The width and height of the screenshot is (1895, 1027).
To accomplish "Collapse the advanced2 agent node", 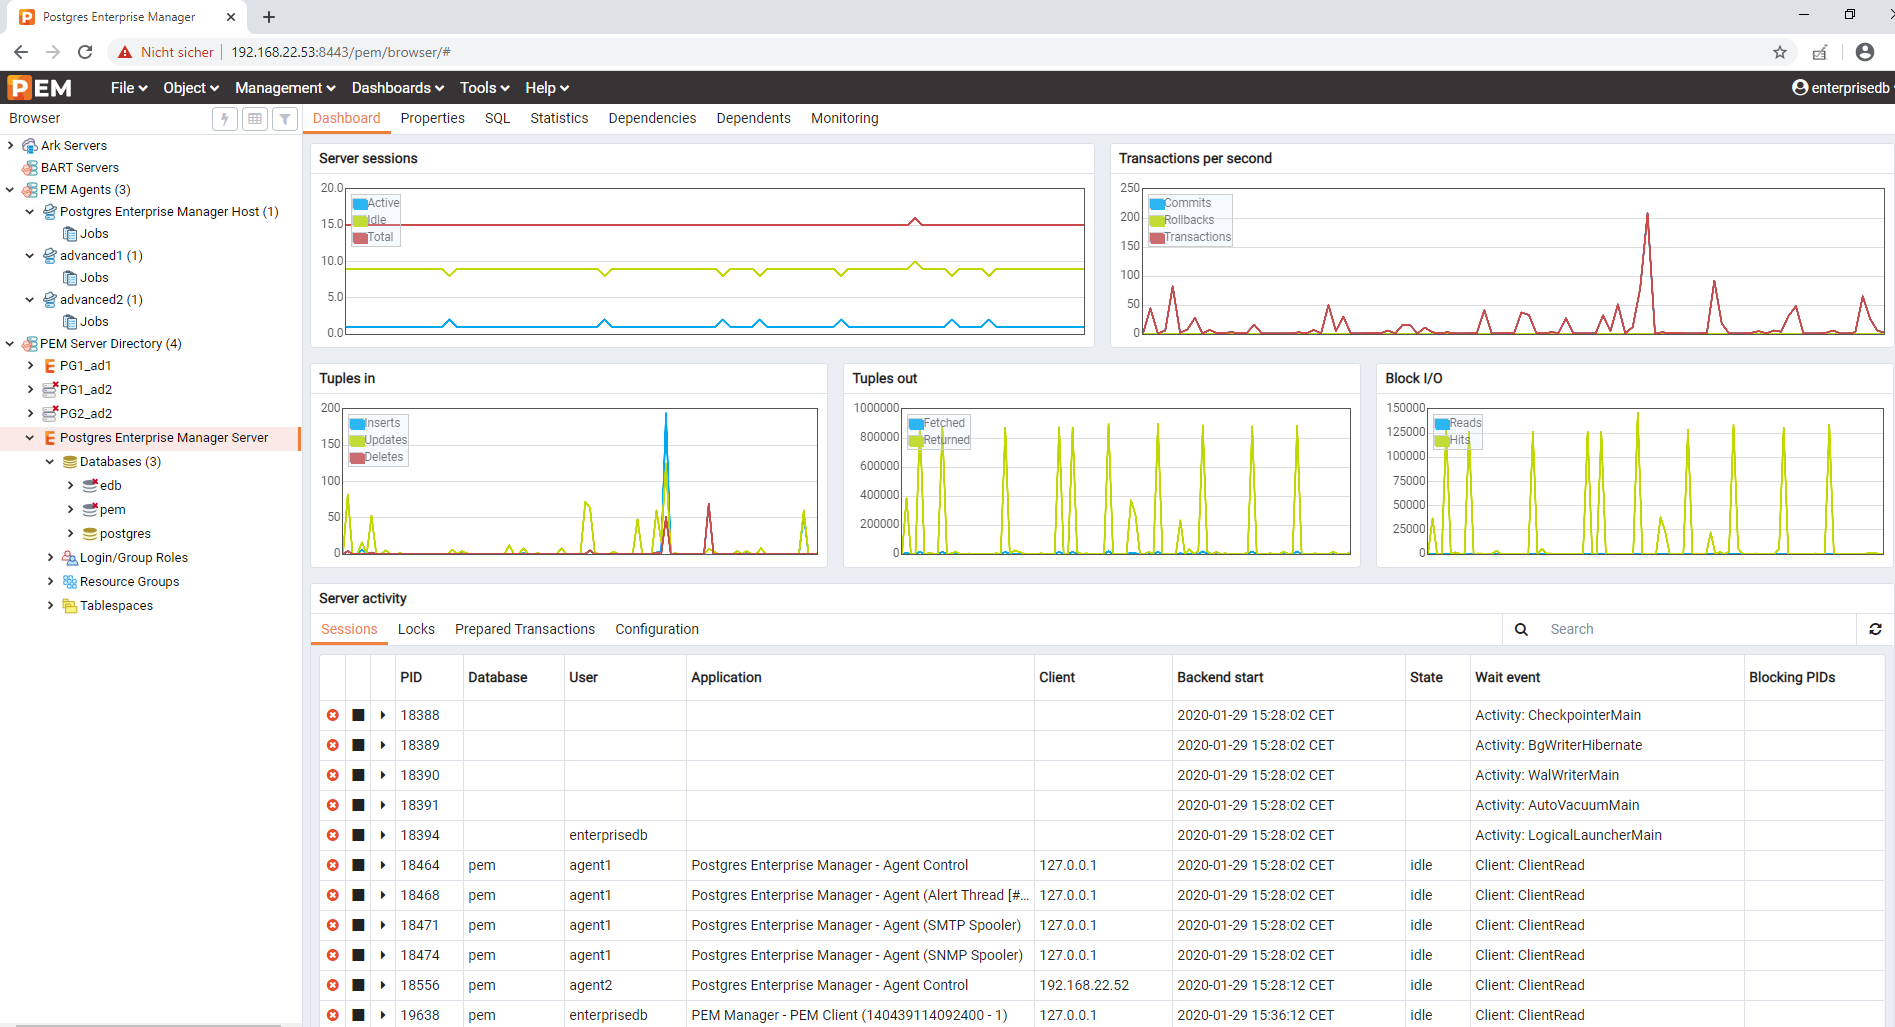I will tap(30, 300).
